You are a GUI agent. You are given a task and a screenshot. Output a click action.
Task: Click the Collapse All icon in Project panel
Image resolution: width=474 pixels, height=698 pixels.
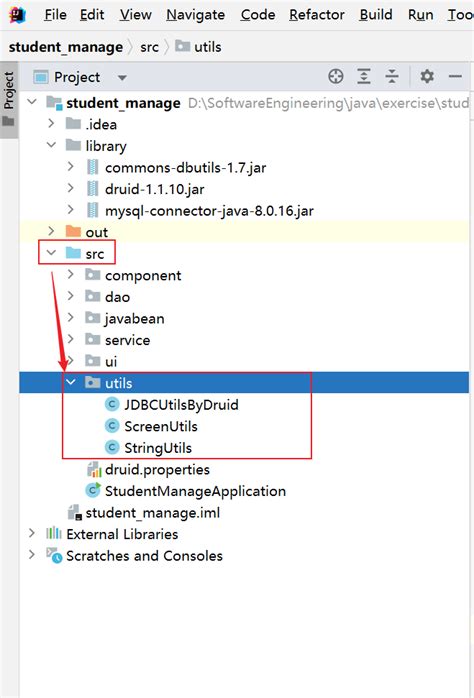[x=392, y=77]
